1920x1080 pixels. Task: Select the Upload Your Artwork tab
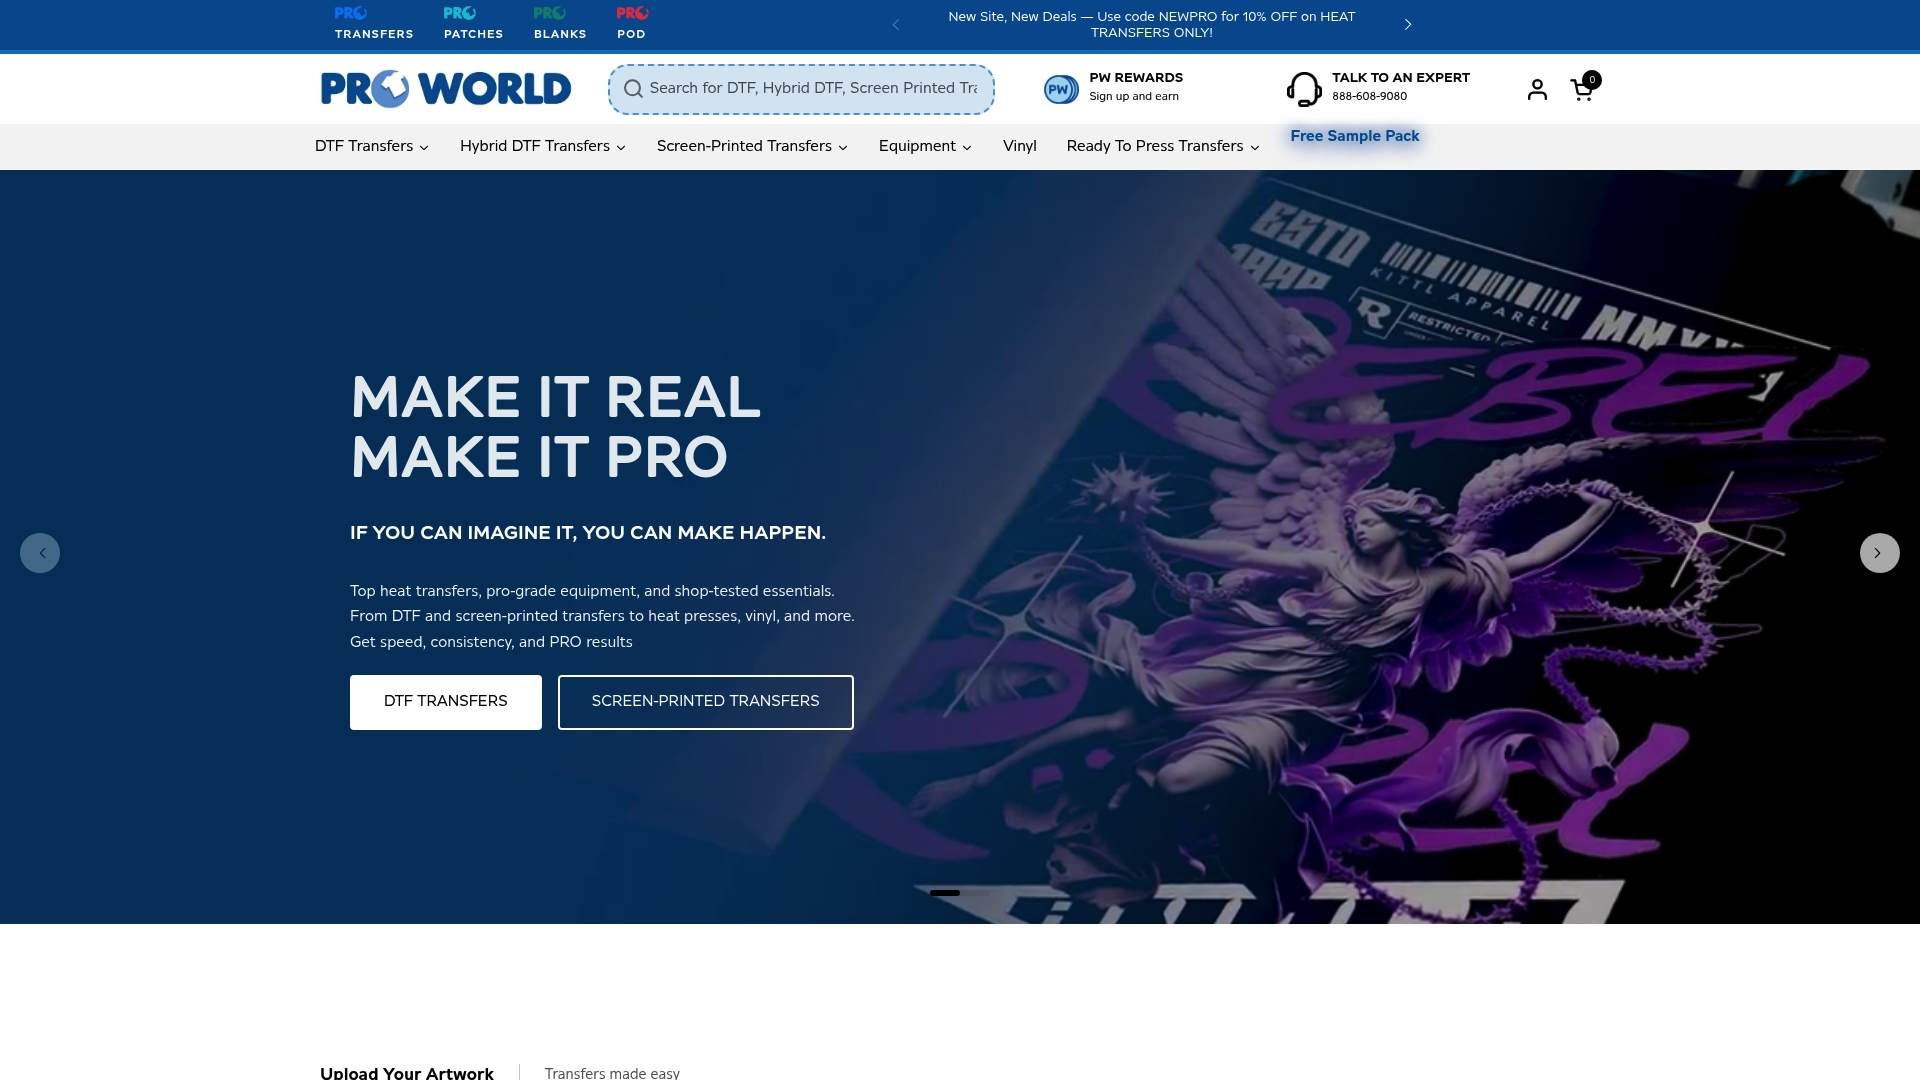pos(407,1072)
